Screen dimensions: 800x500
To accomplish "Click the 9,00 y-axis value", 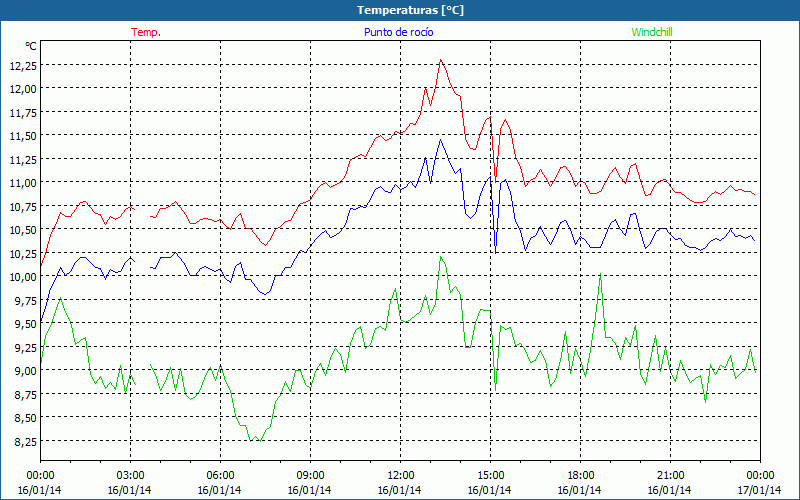I will (26, 370).
